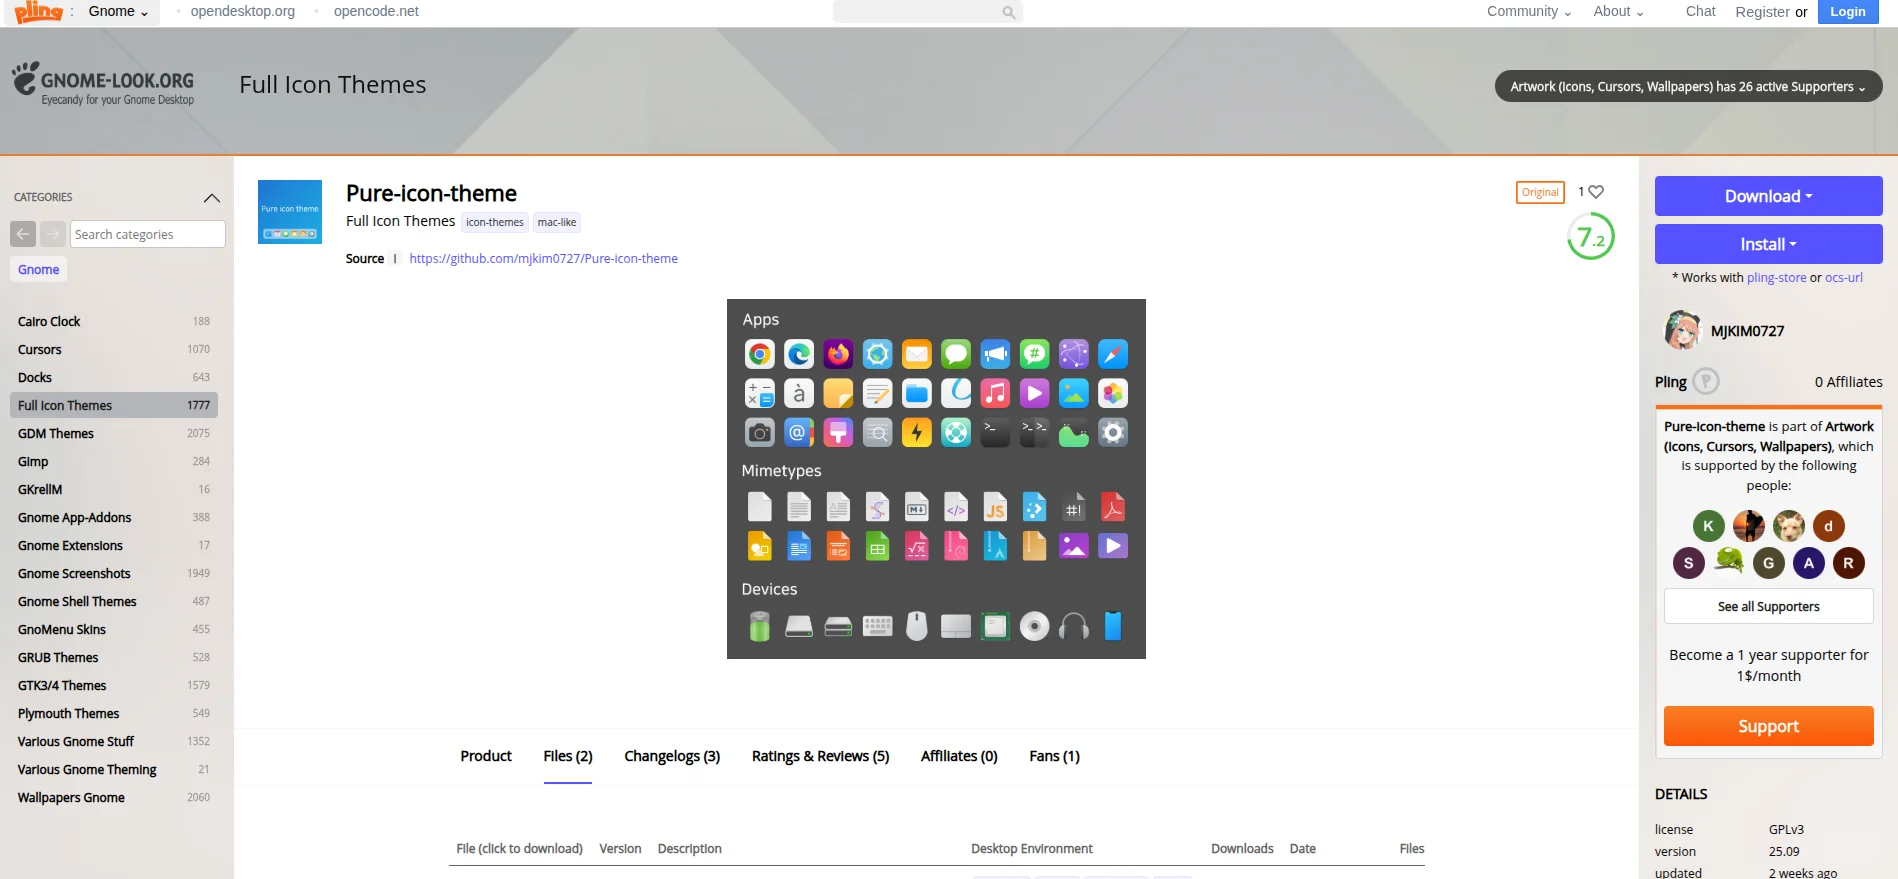Open MJKIM0727's avatar picture

point(1682,330)
